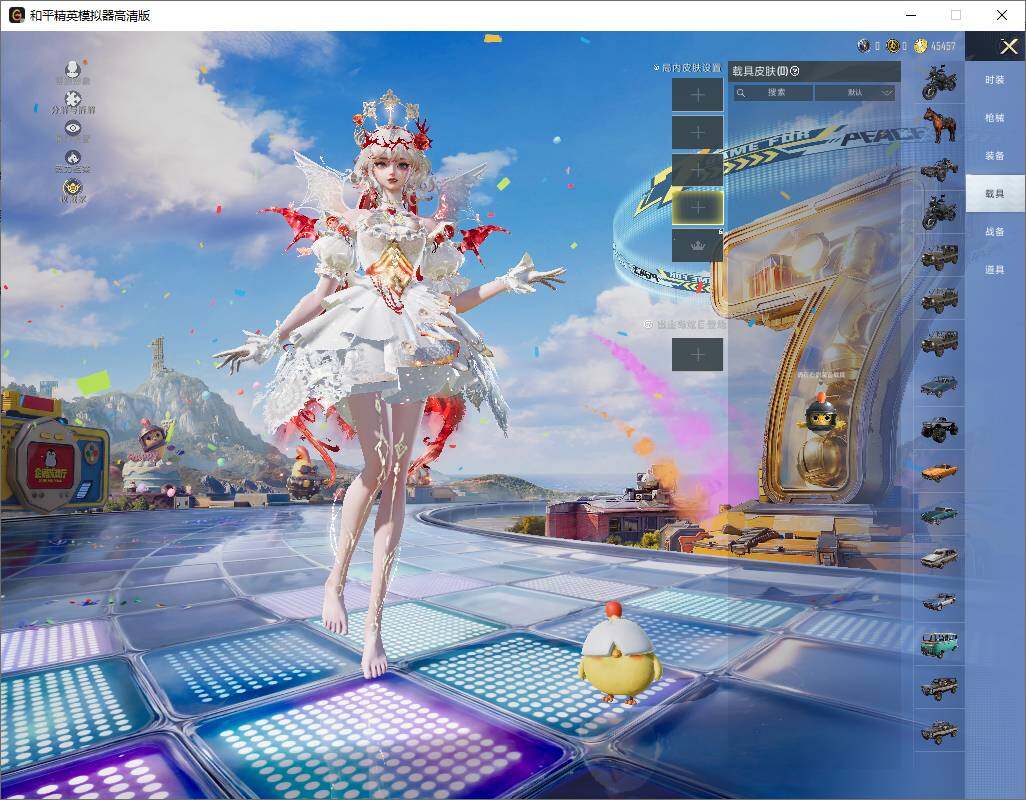Screen dimensions: 1026x800
Task: Select the orange car thumbnail
Action: pos(939,472)
